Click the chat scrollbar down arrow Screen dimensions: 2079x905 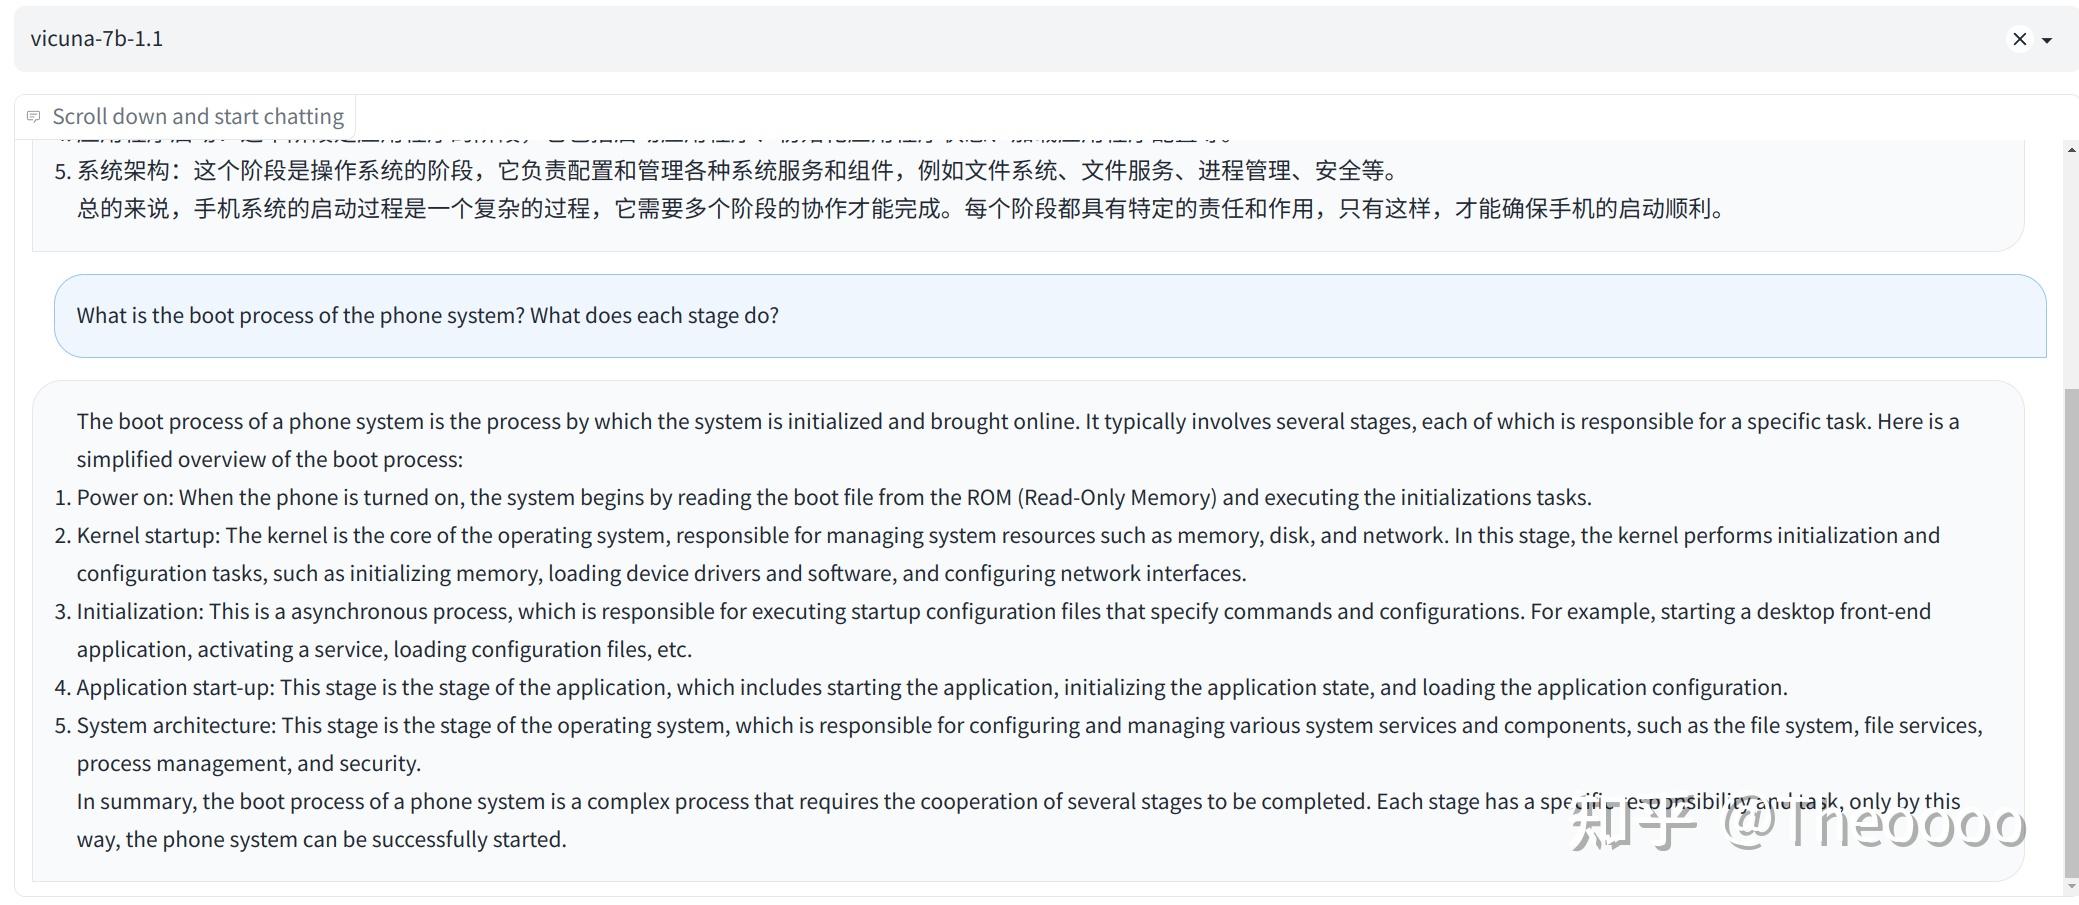click(x=2071, y=886)
